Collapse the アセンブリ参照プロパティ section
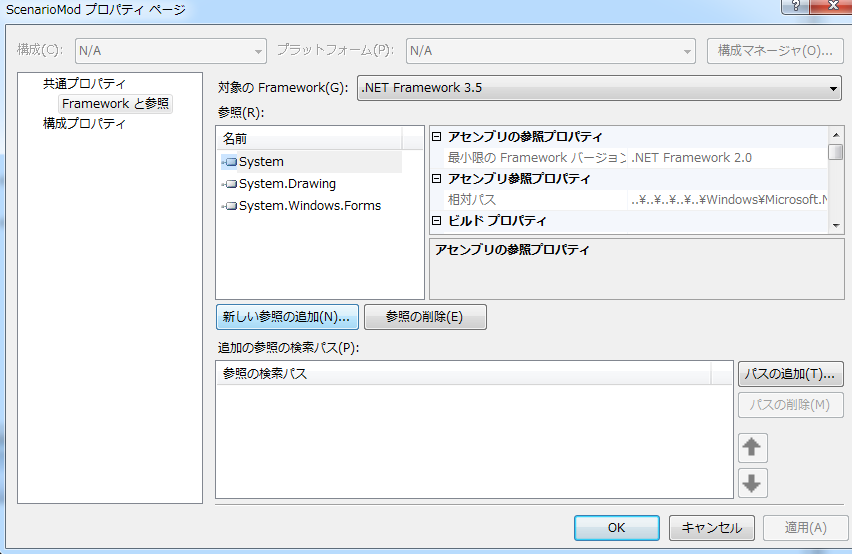This screenshot has width=852, height=554. pos(436,179)
